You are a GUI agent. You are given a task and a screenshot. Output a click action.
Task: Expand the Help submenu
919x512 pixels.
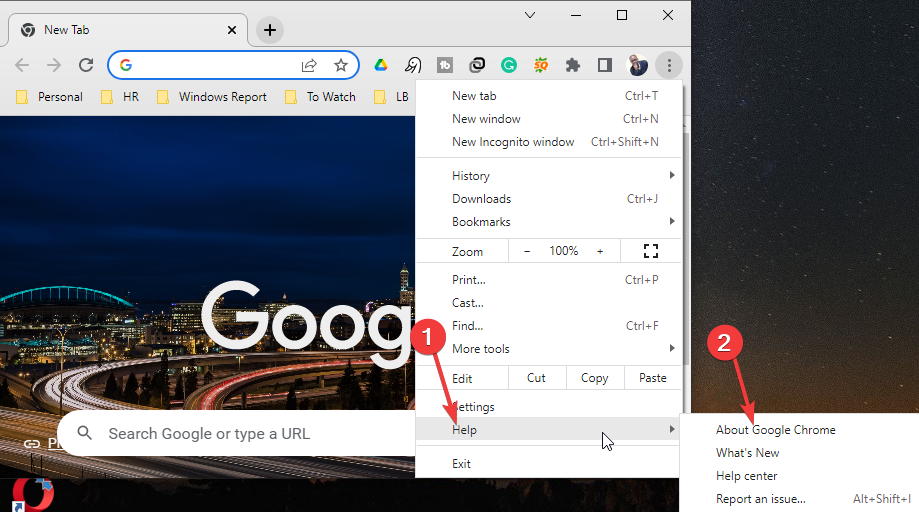click(x=549, y=429)
